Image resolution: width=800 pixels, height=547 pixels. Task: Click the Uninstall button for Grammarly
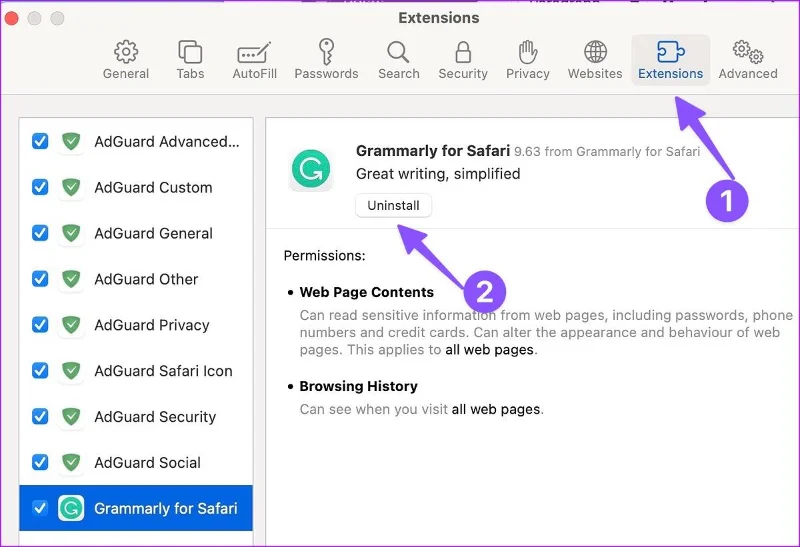tap(393, 205)
